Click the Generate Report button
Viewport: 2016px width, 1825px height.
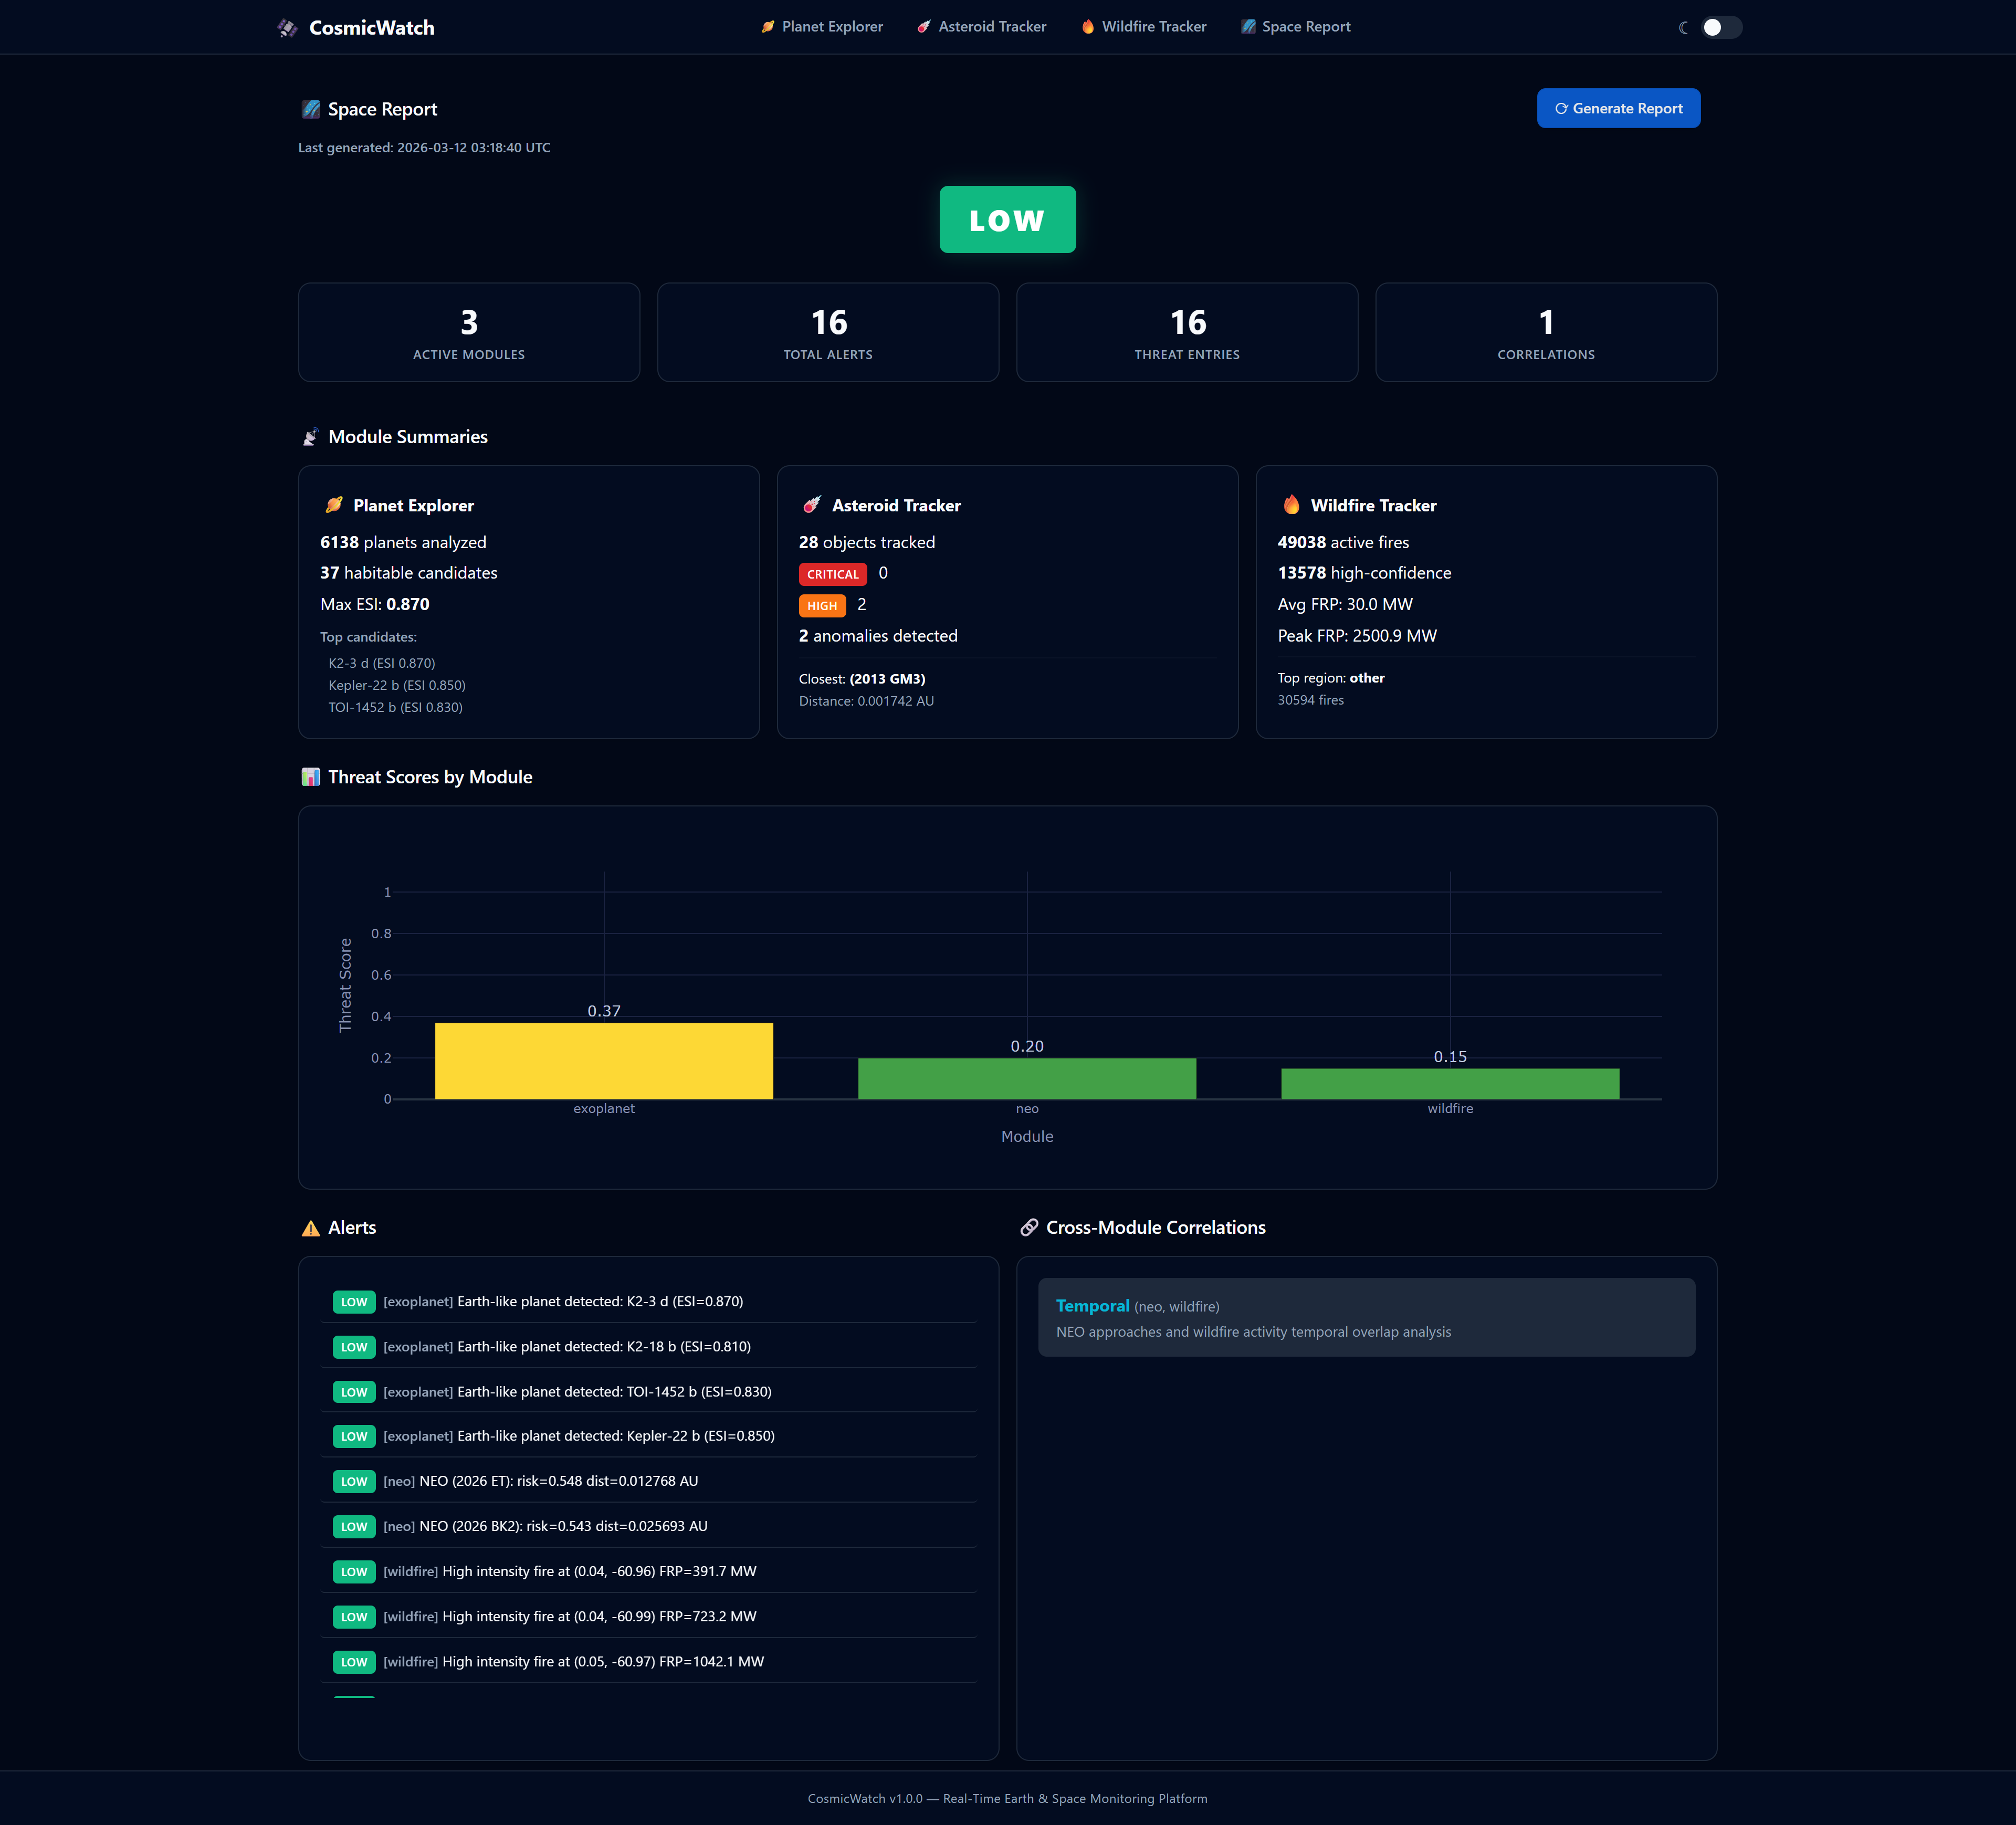tap(1618, 108)
